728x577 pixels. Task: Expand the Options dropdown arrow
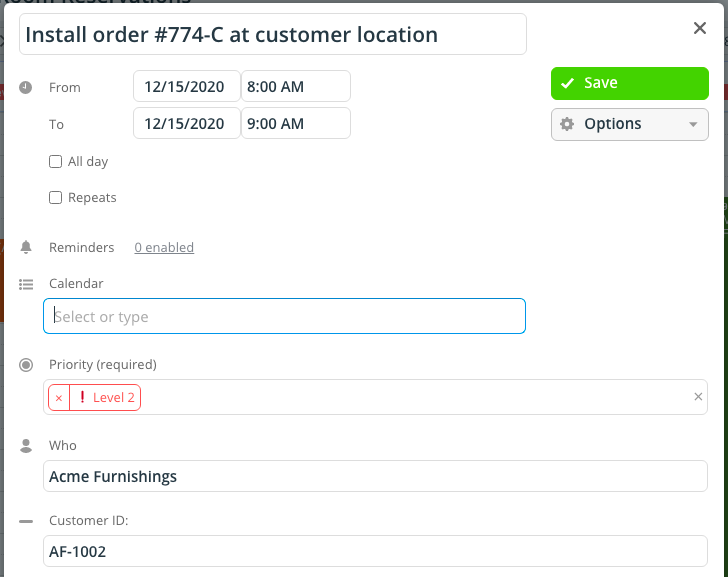pos(692,125)
